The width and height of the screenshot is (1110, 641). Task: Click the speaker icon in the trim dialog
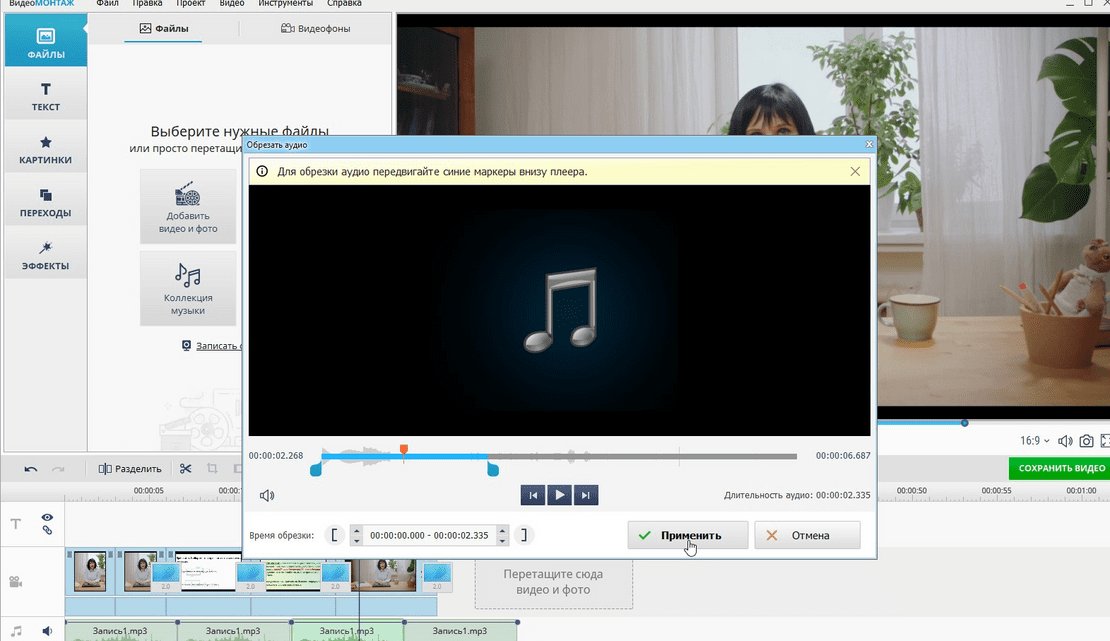pyautogui.click(x=267, y=495)
